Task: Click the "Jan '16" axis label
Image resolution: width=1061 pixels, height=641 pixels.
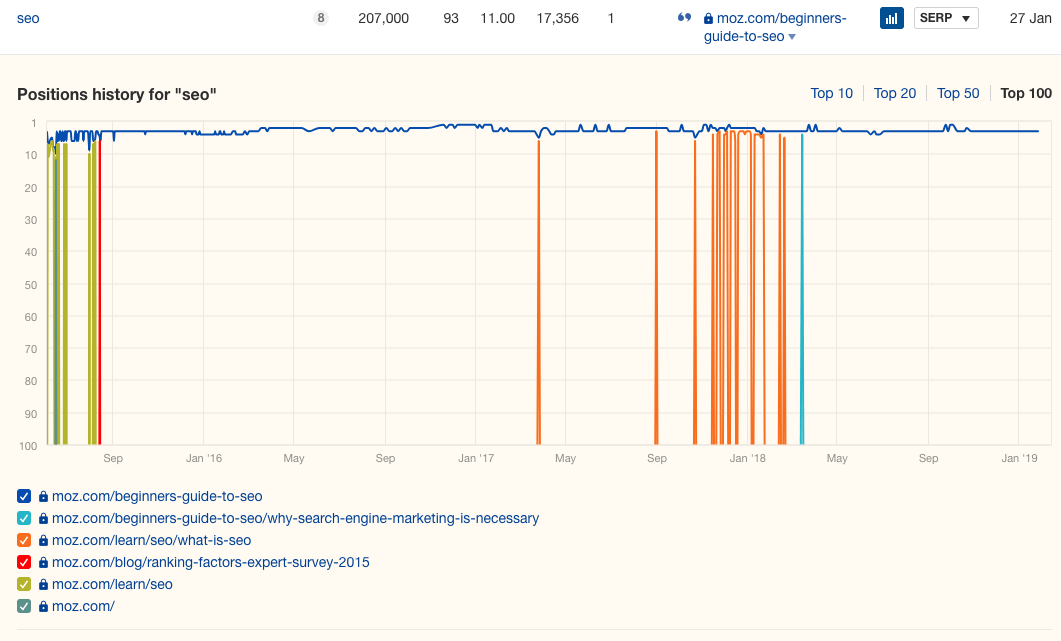Action: click(x=204, y=458)
